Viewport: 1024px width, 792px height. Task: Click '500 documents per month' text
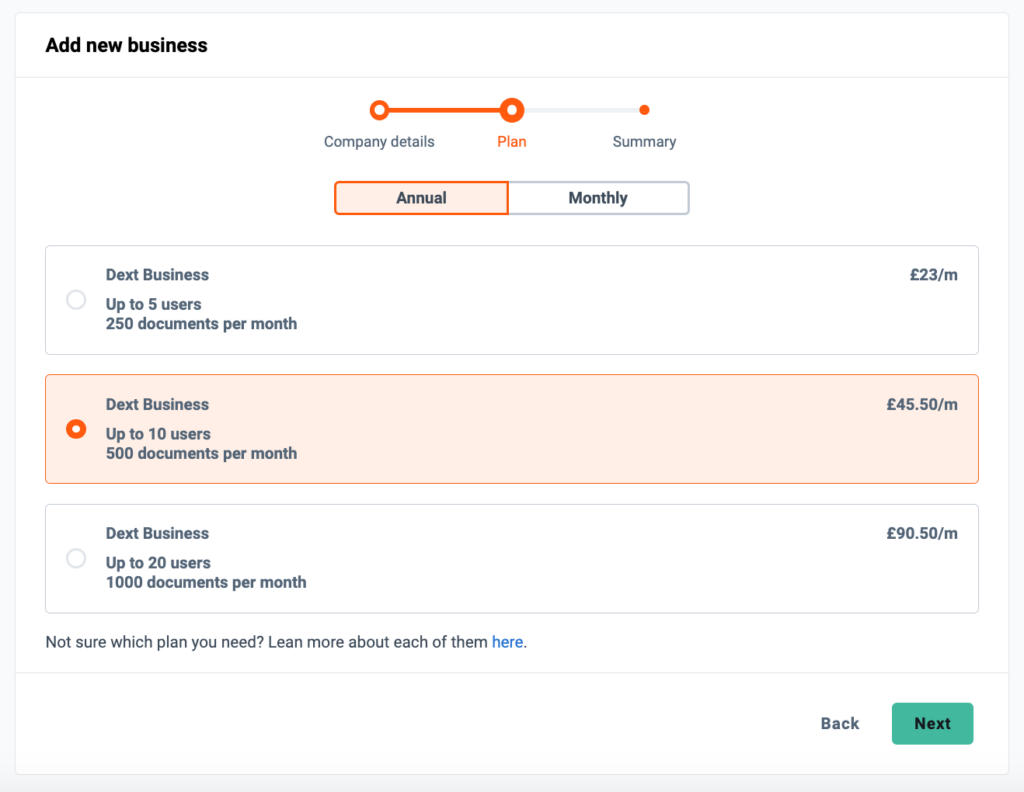click(201, 453)
